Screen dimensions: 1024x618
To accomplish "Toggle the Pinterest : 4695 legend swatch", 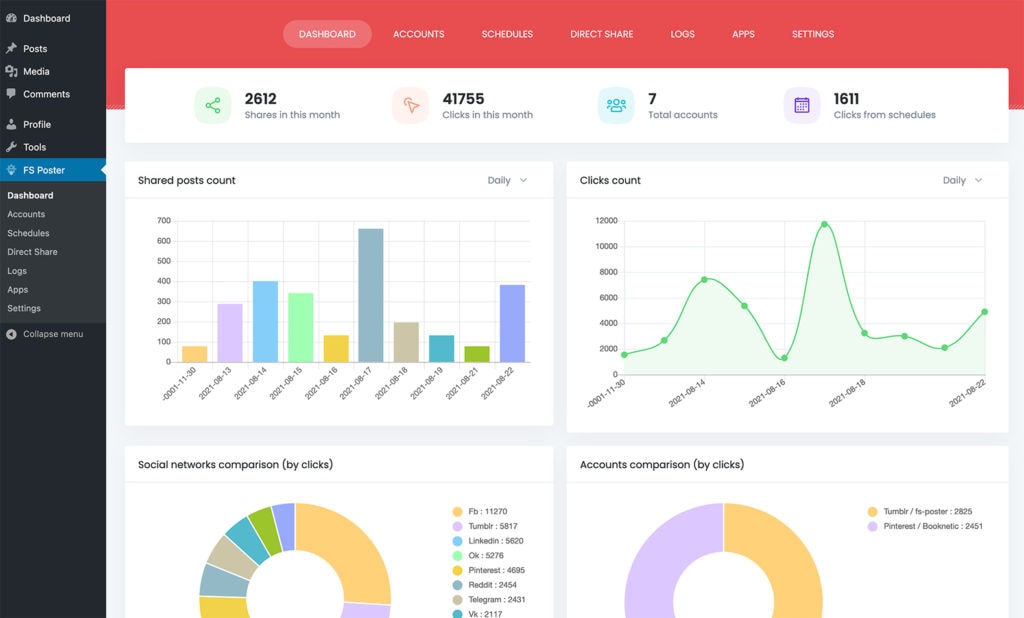I will (457, 570).
